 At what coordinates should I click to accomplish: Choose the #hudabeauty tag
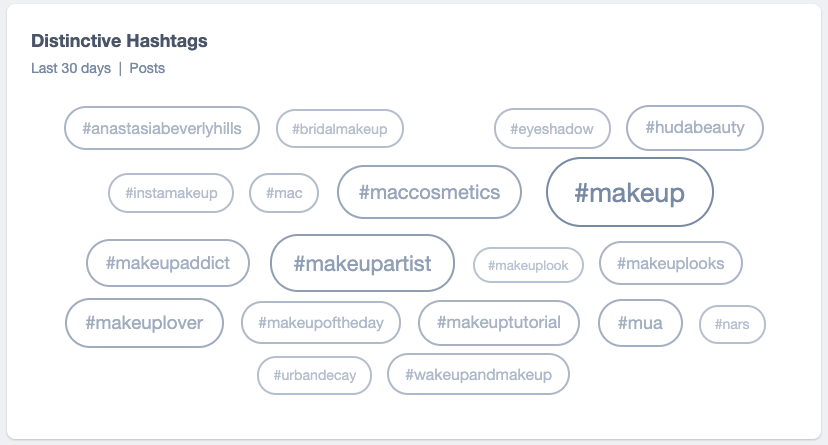point(694,128)
